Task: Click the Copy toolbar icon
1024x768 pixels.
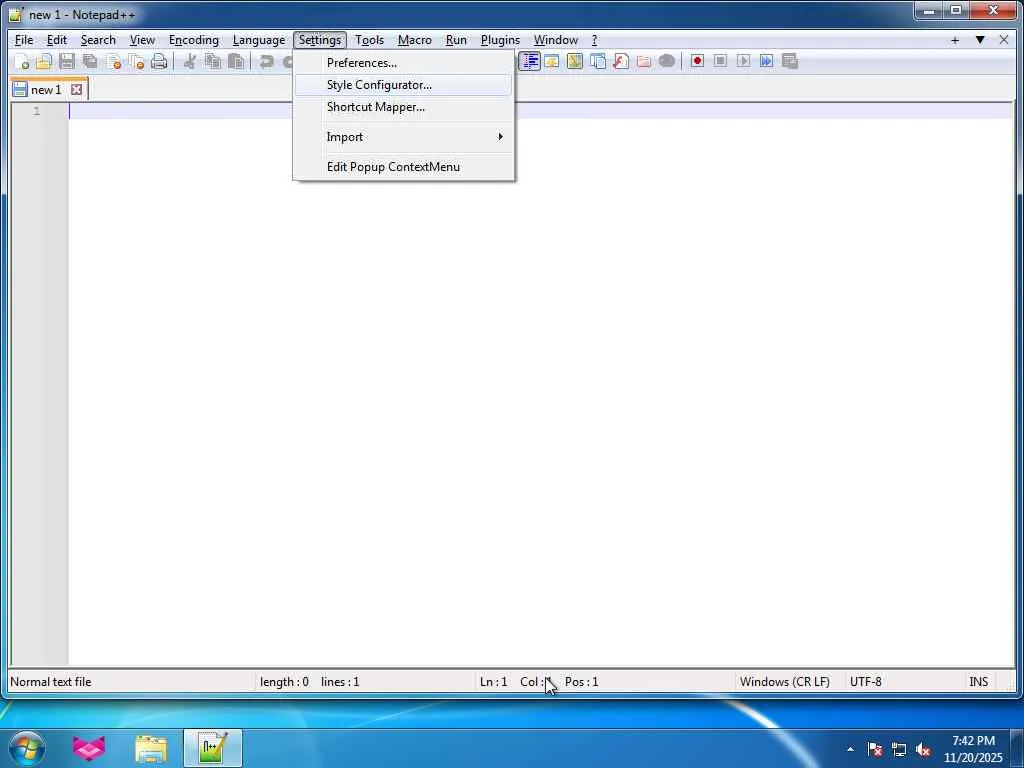Action: (213, 61)
